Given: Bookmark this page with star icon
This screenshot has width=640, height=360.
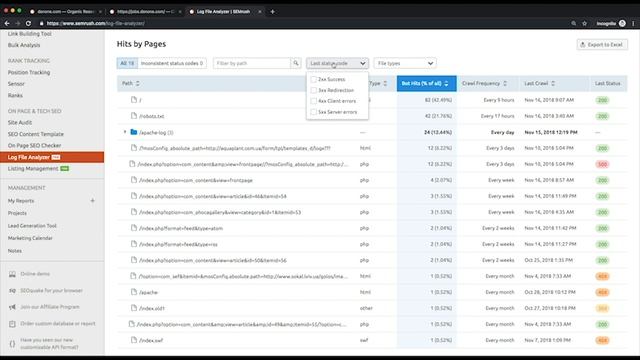Looking at the screenshot, I should pyautogui.click(x=584, y=23).
